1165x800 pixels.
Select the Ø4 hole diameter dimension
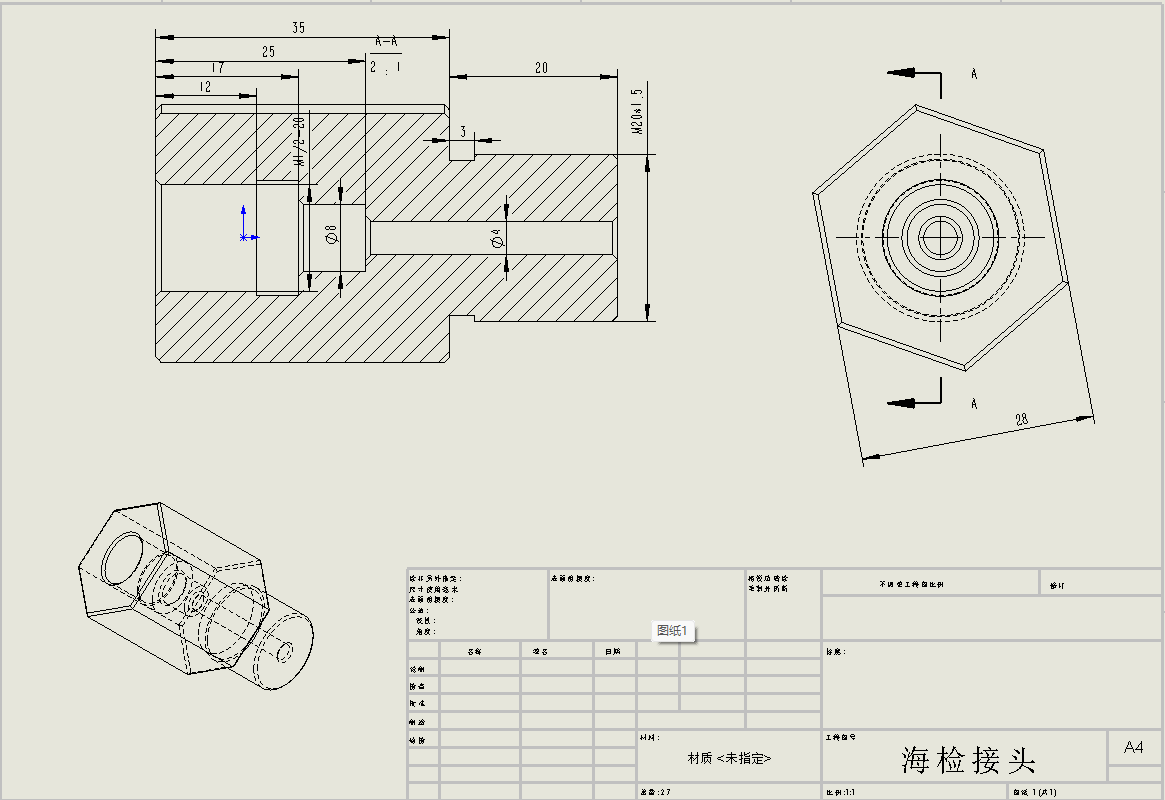(495, 237)
